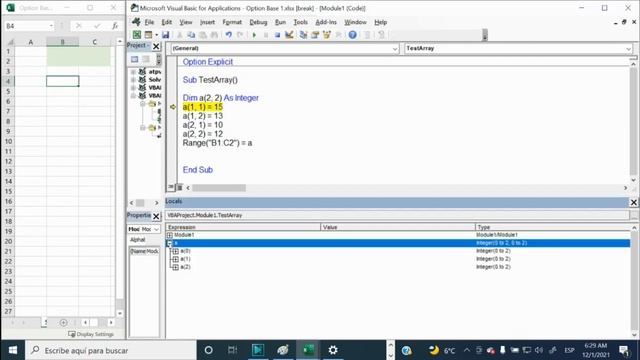Undo the last action via toolbar
The image size is (640, 360).
pos(229,35)
